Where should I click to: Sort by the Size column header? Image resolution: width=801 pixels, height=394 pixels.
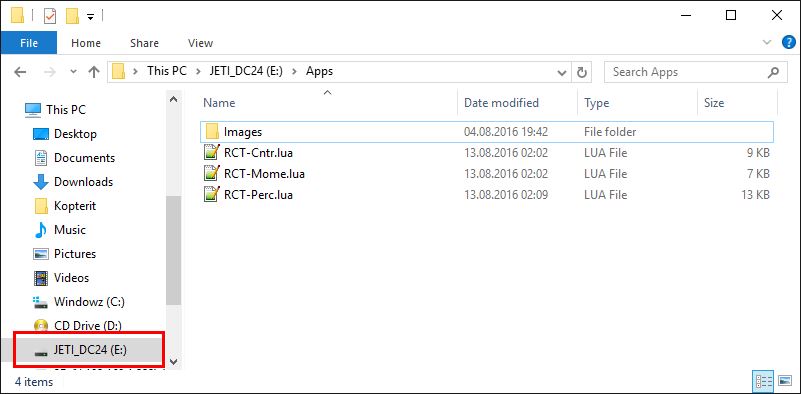click(x=714, y=103)
